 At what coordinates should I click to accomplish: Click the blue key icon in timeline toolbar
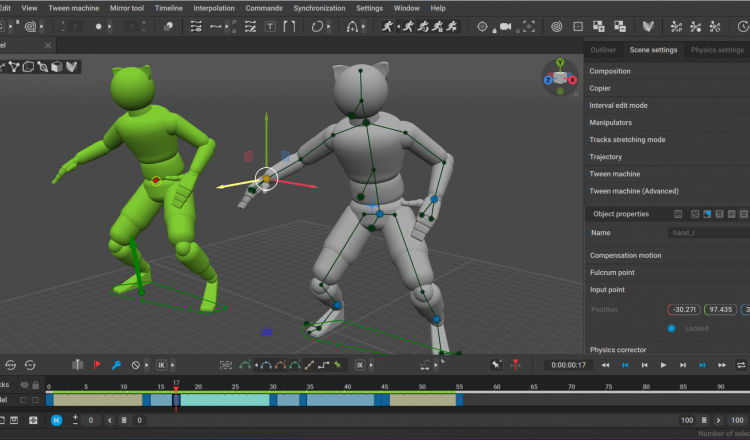pos(116,365)
